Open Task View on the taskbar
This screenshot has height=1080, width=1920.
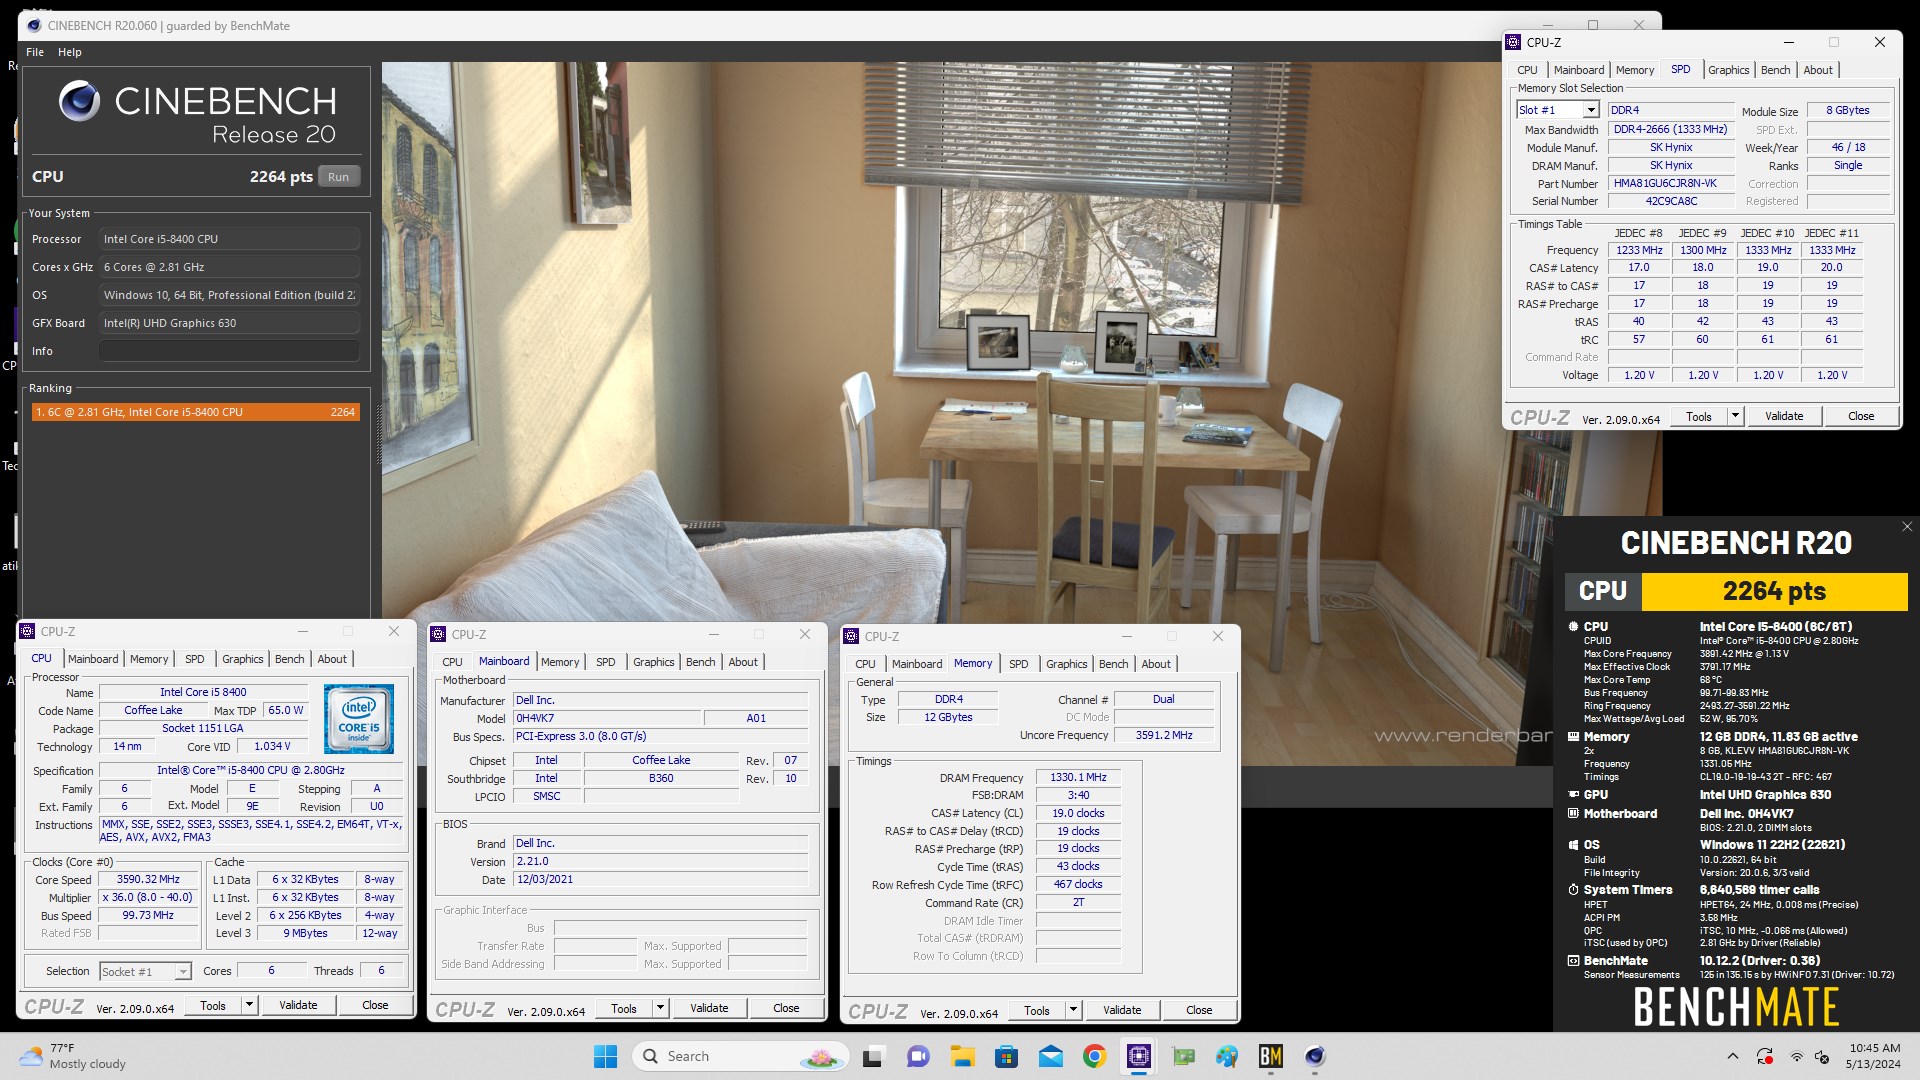tap(873, 1056)
